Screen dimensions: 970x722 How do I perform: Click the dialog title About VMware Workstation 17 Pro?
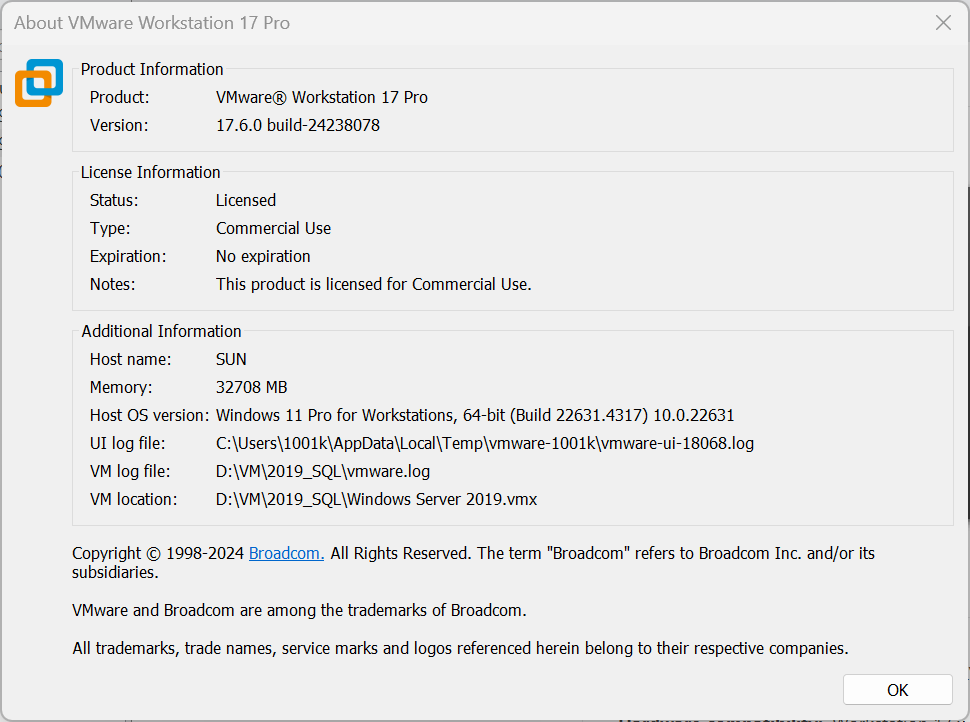click(152, 23)
